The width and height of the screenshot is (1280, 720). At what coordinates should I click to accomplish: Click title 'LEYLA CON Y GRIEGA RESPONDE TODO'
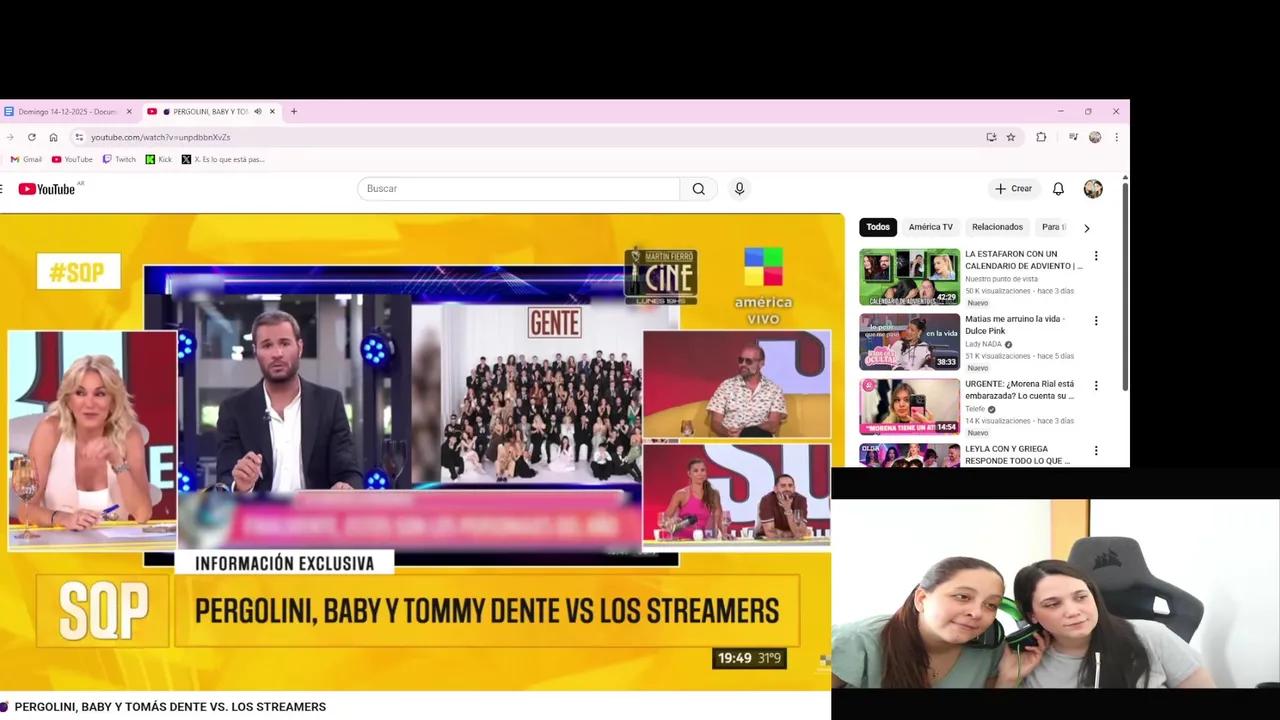(1017, 455)
